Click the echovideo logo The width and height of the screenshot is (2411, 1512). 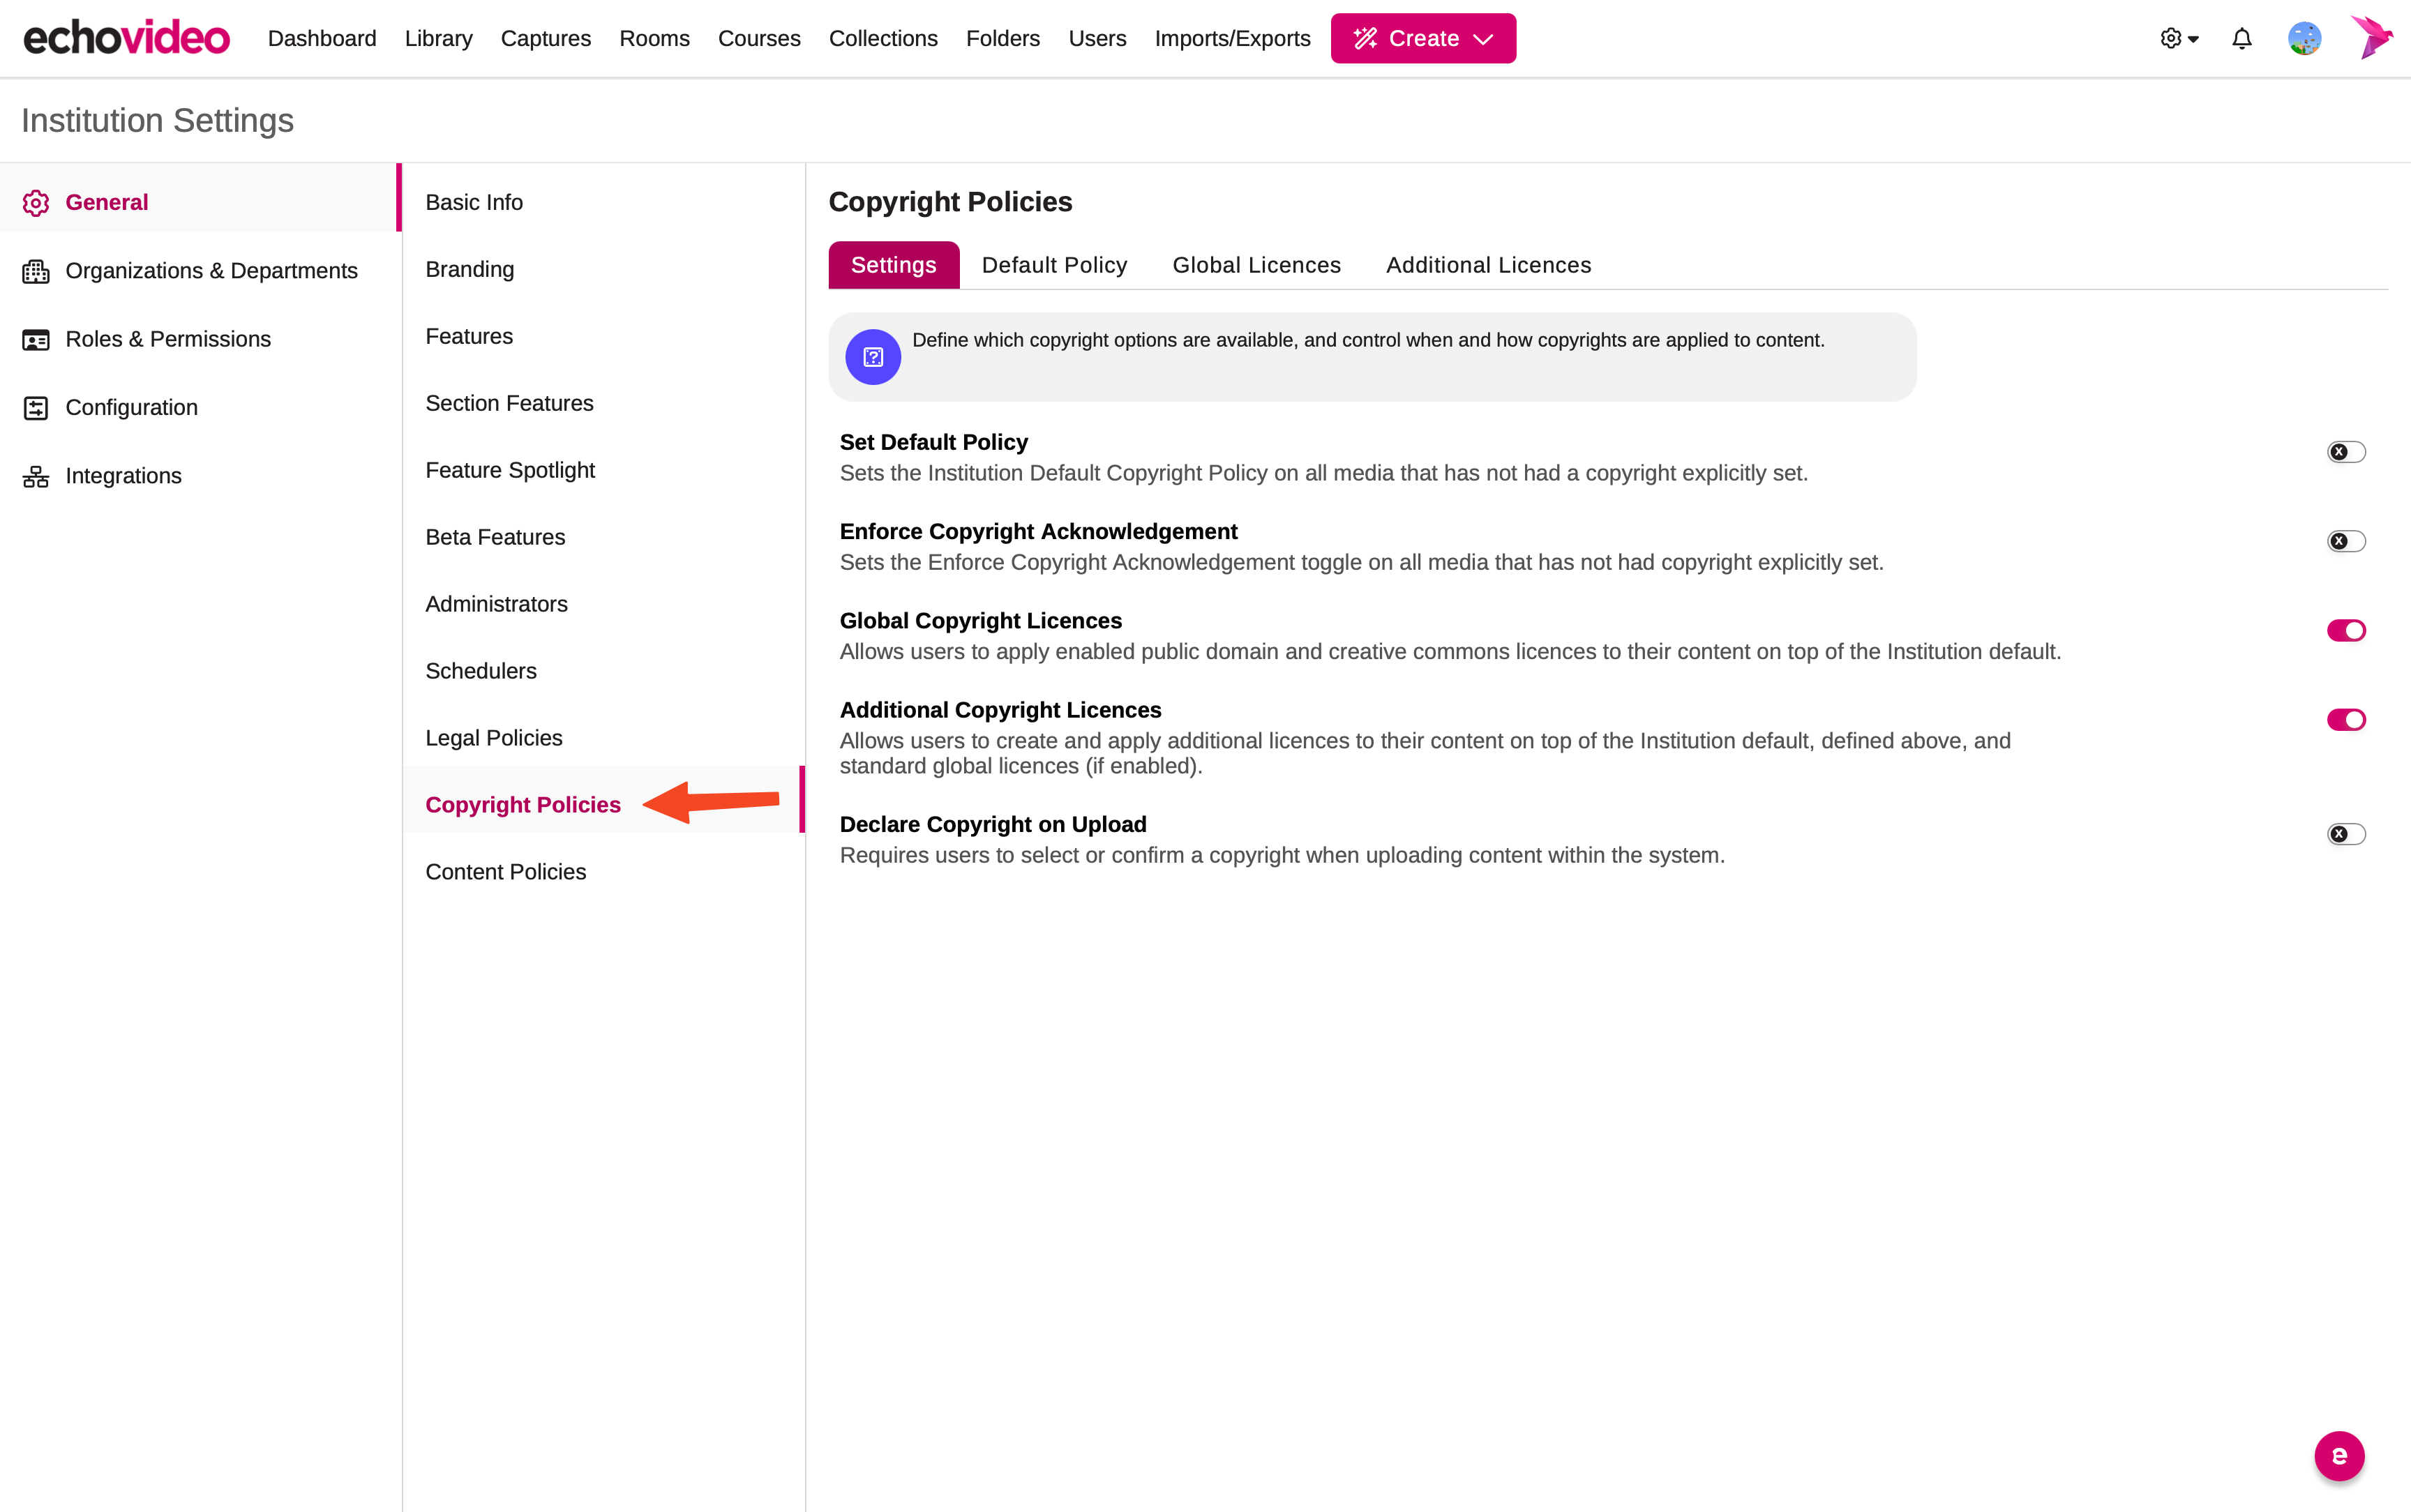click(126, 38)
